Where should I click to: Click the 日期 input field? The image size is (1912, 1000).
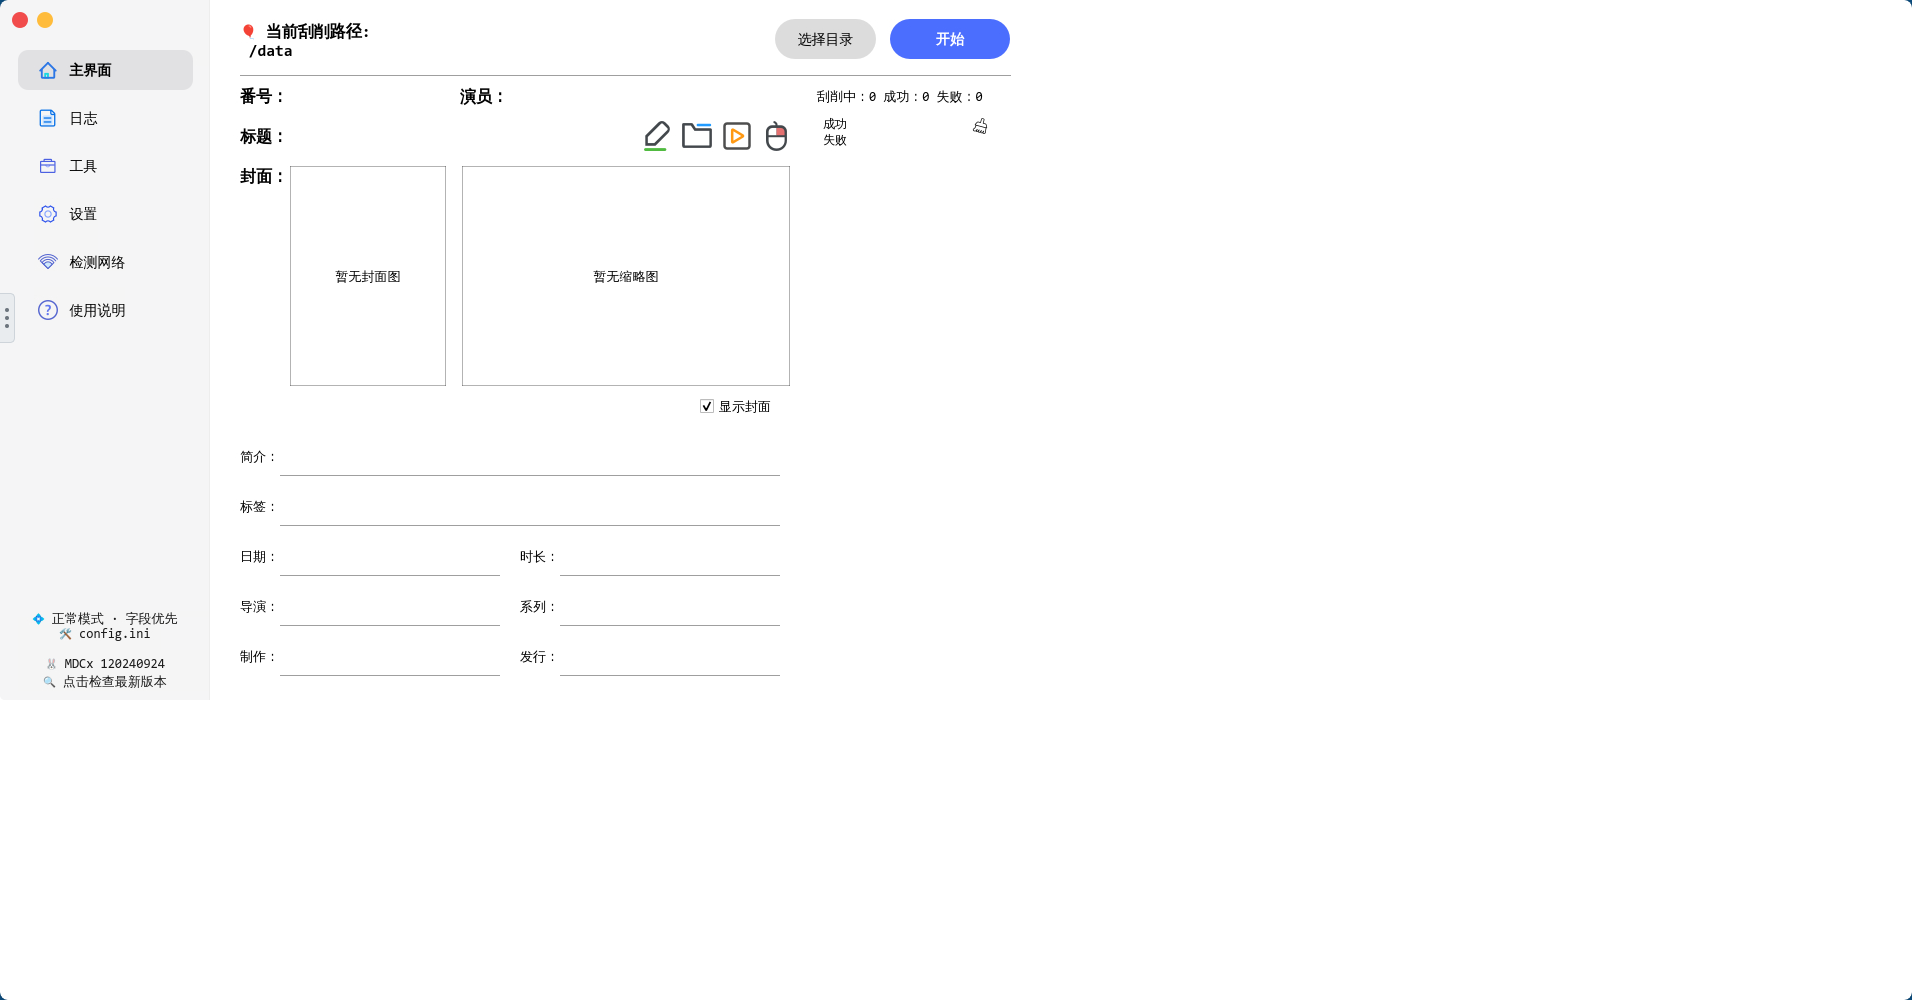pyautogui.click(x=390, y=557)
